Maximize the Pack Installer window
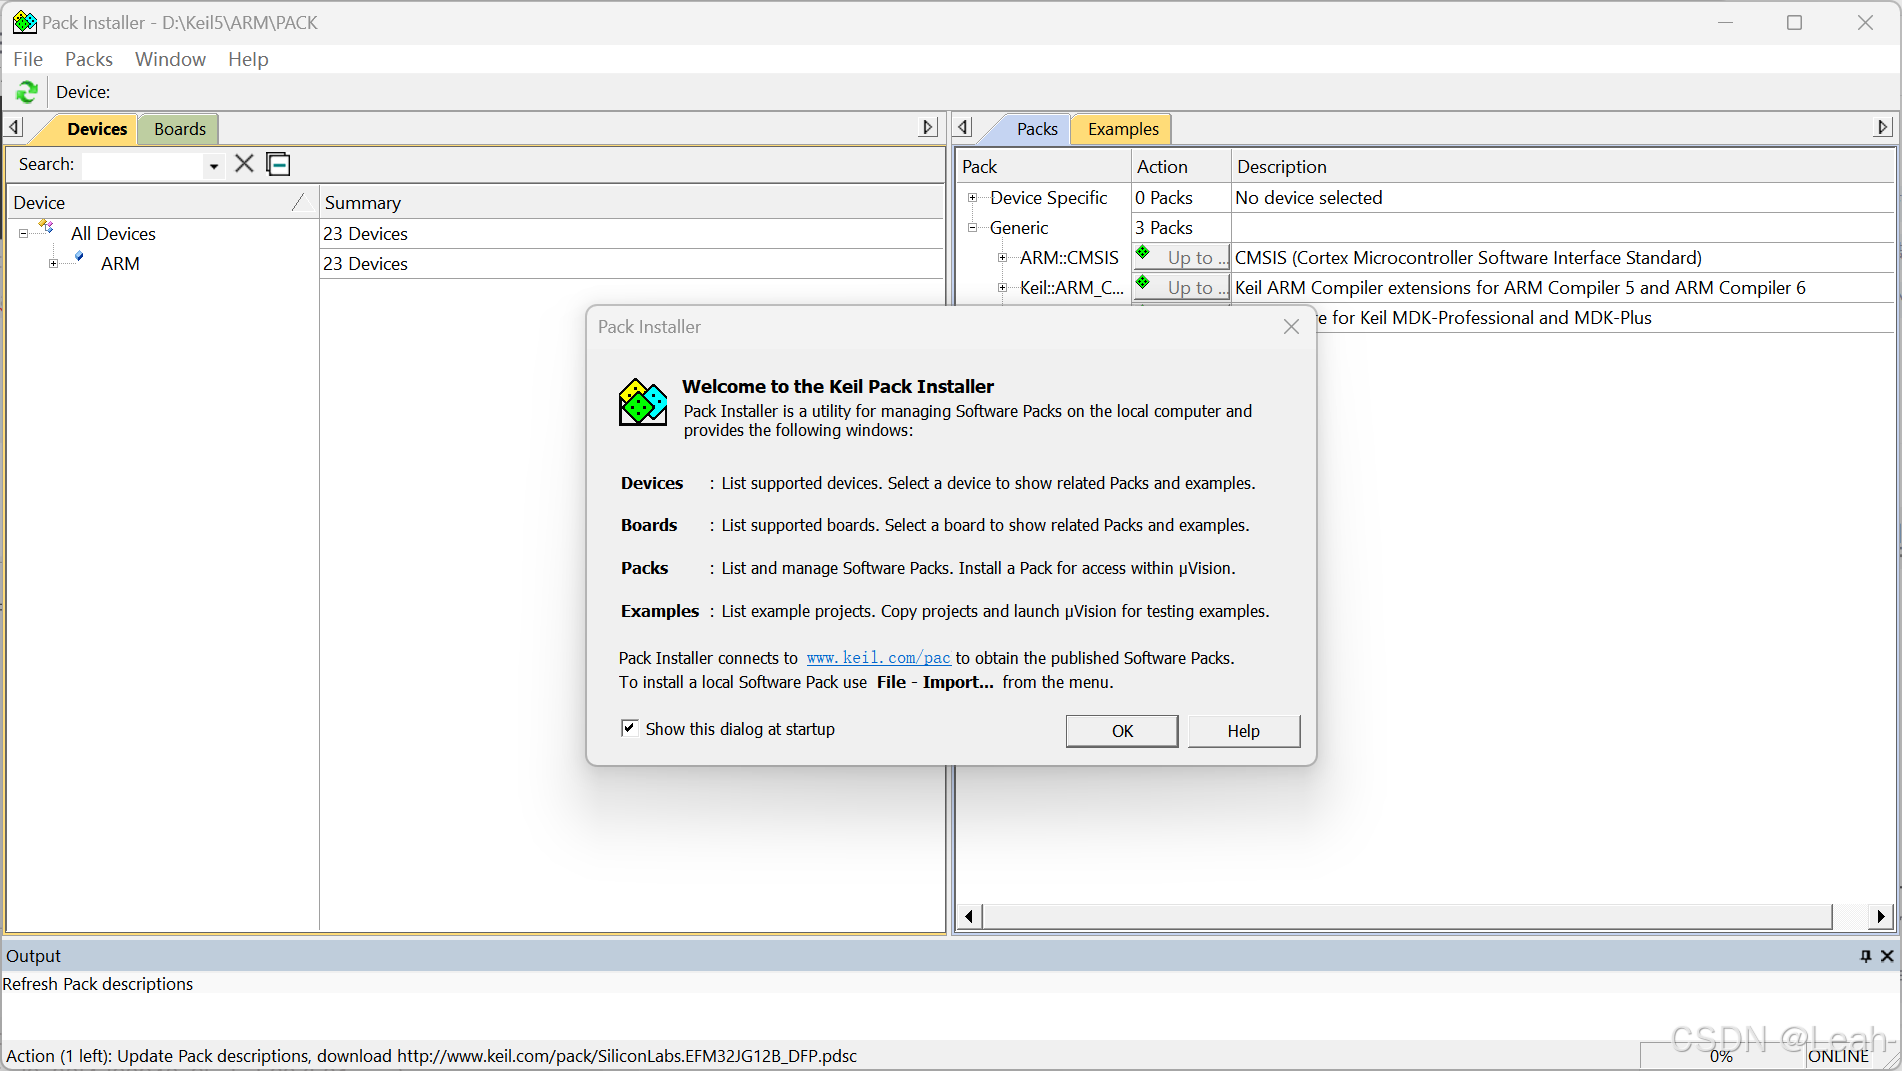Viewport: 1902px width, 1071px height. 1794,22
